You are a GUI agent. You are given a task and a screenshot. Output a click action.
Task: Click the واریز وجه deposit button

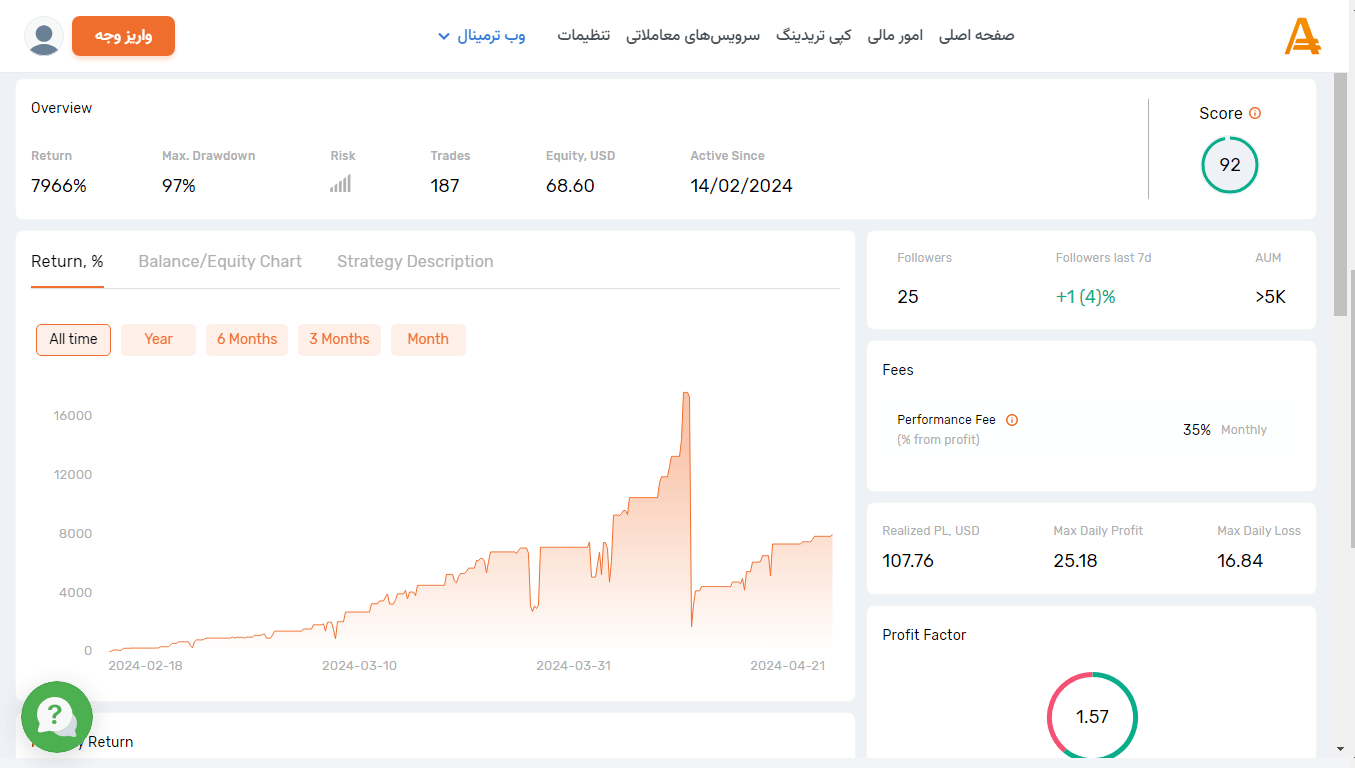(123, 35)
